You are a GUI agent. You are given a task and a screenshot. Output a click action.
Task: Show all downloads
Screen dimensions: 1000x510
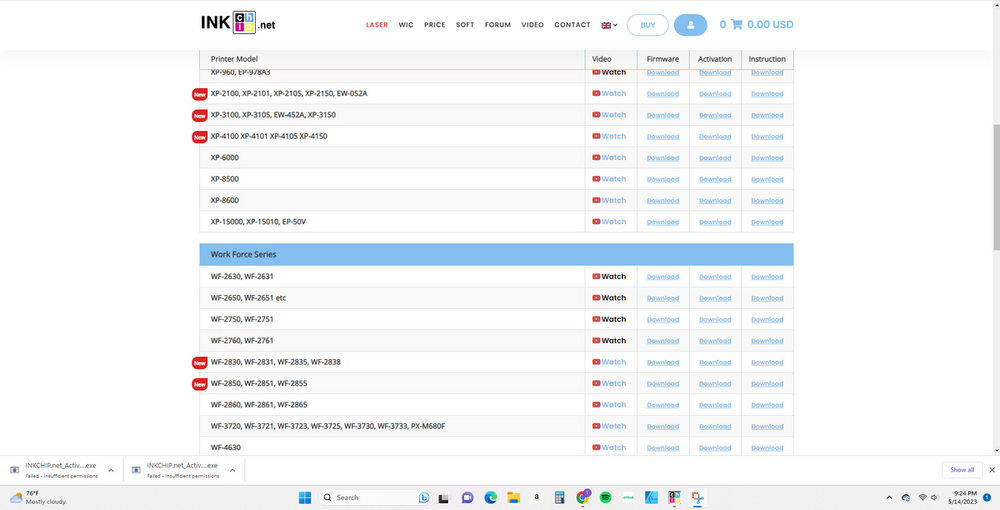pyautogui.click(x=962, y=470)
